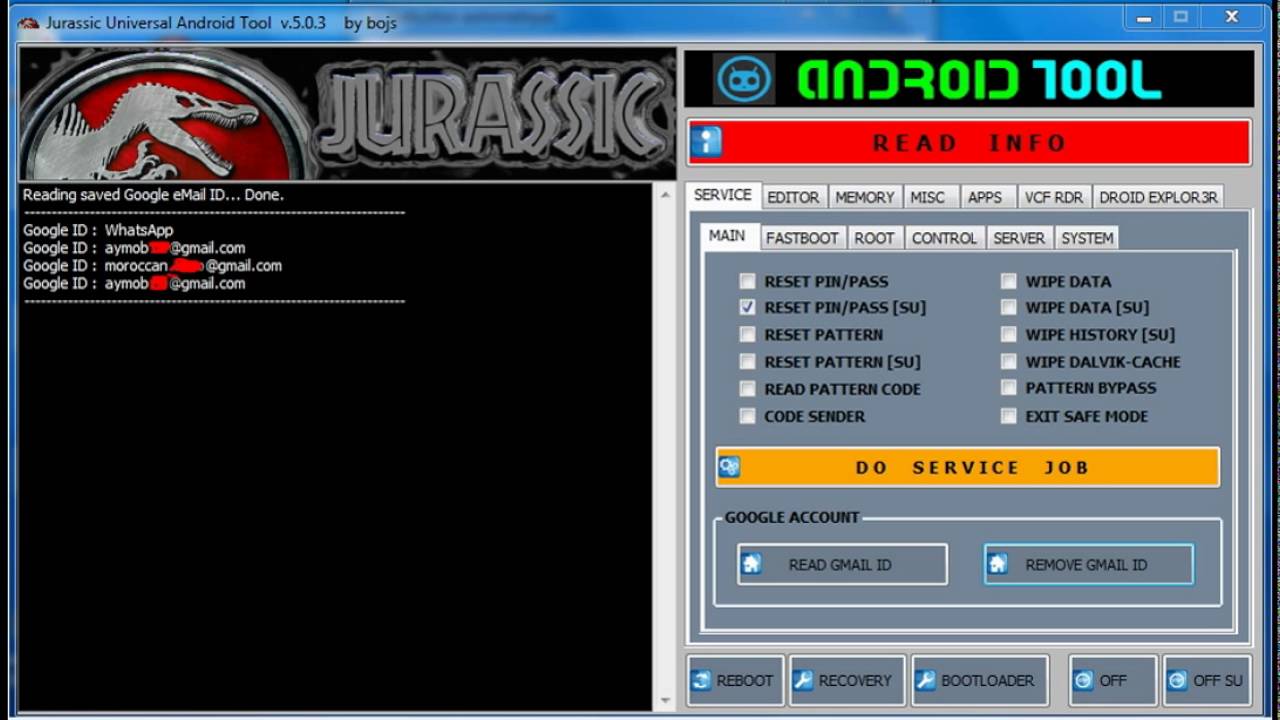Viewport: 1280px width, 720px height.
Task: Click the OFF SU power icon
Action: (x=1178, y=680)
